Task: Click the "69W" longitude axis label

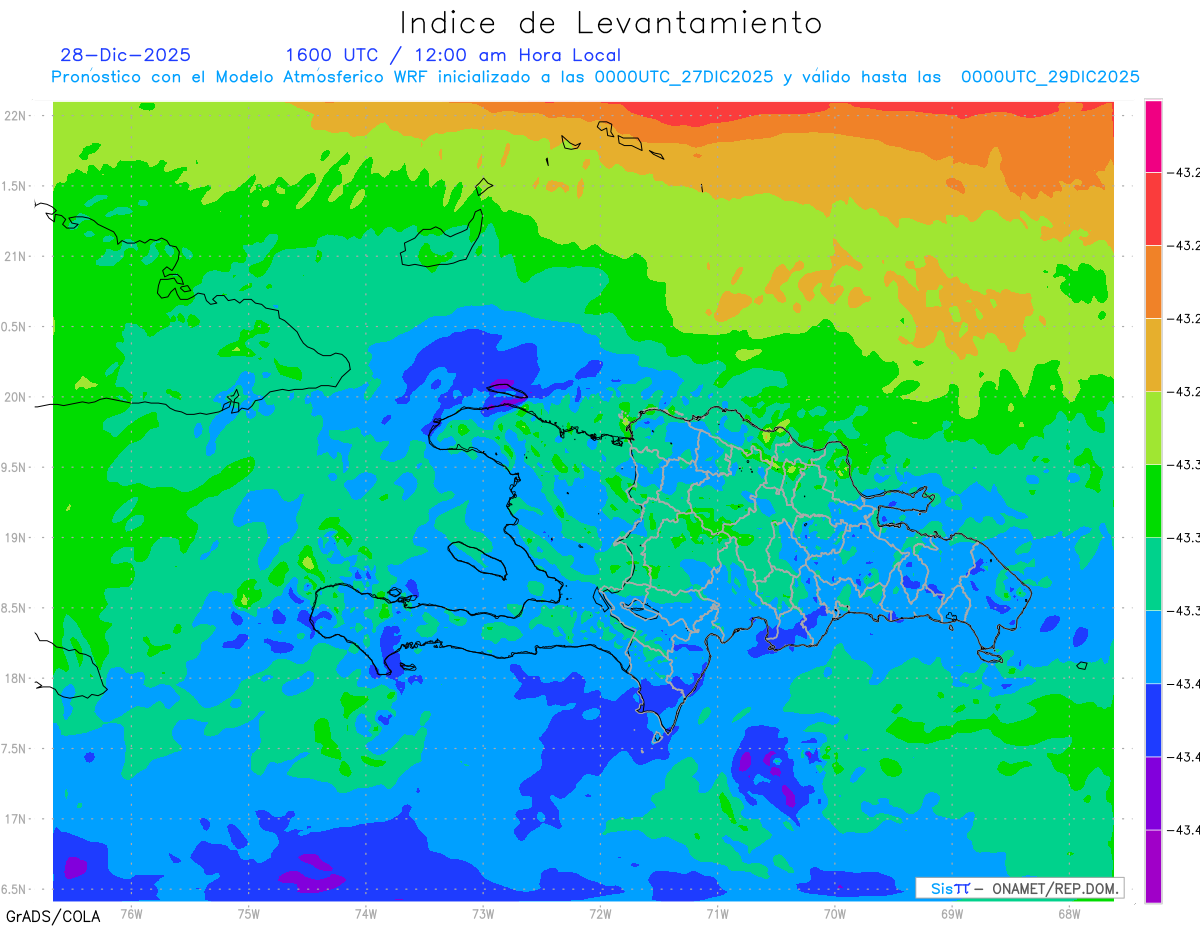Action: click(x=951, y=913)
